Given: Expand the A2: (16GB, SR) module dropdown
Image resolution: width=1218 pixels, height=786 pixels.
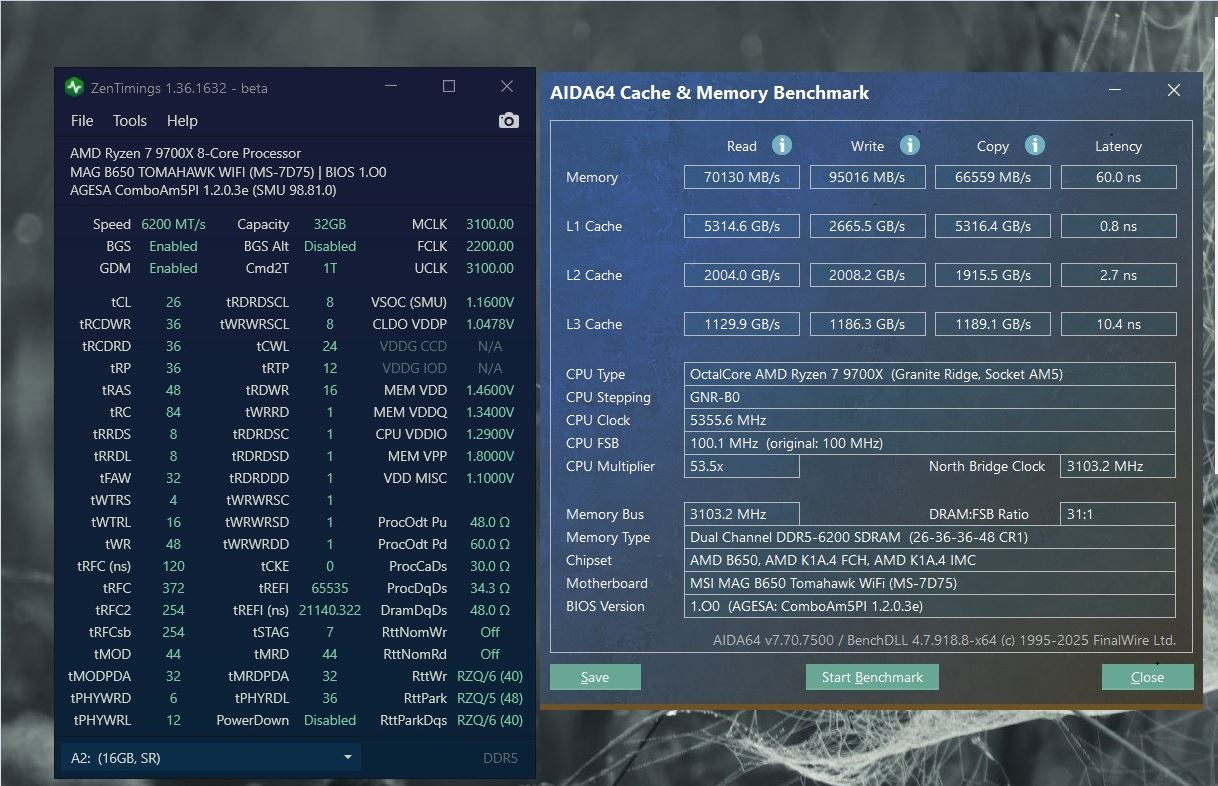Looking at the screenshot, I should pos(211,757).
